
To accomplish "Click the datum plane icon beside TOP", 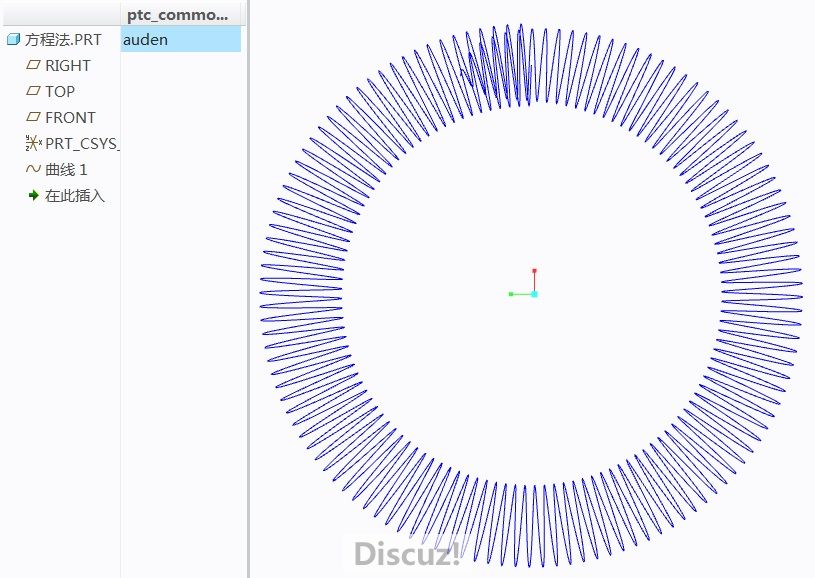I will [33, 91].
